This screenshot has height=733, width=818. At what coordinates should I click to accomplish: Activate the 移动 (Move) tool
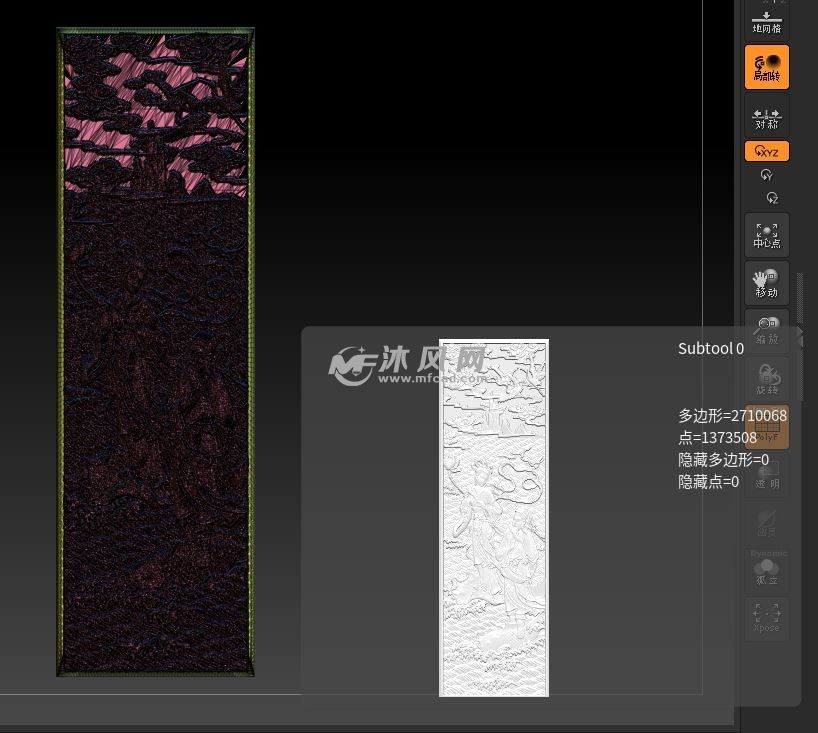[767, 283]
